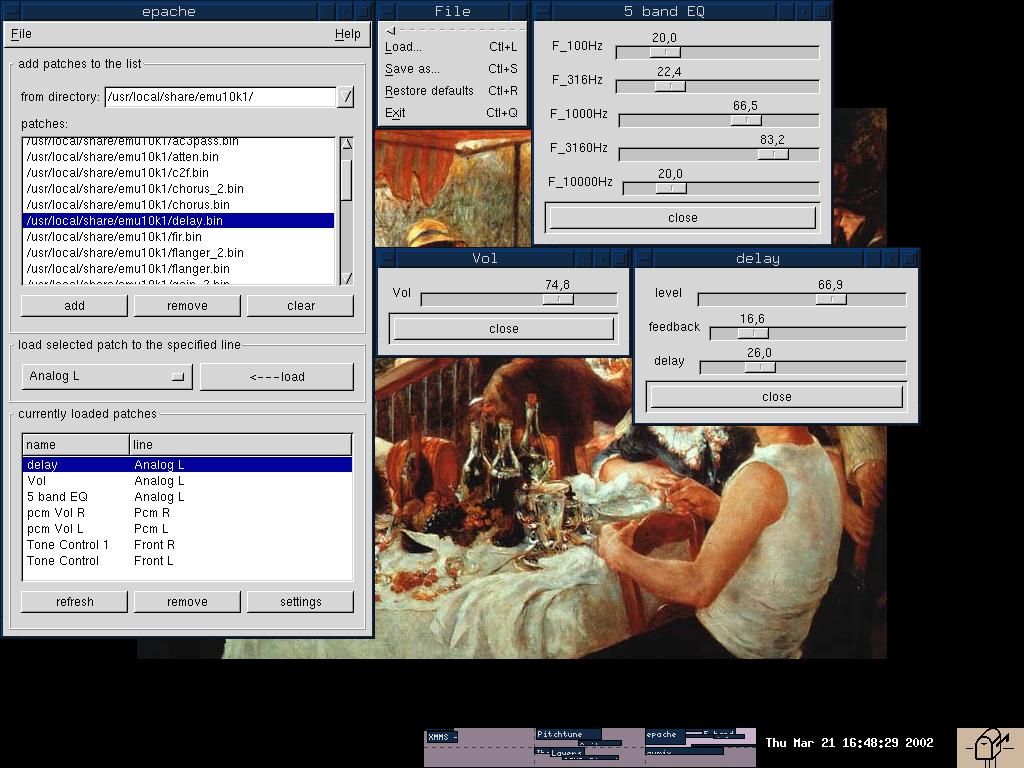The image size is (1024, 768).
Task: Open the Analog L line dropdown
Action: pos(106,376)
